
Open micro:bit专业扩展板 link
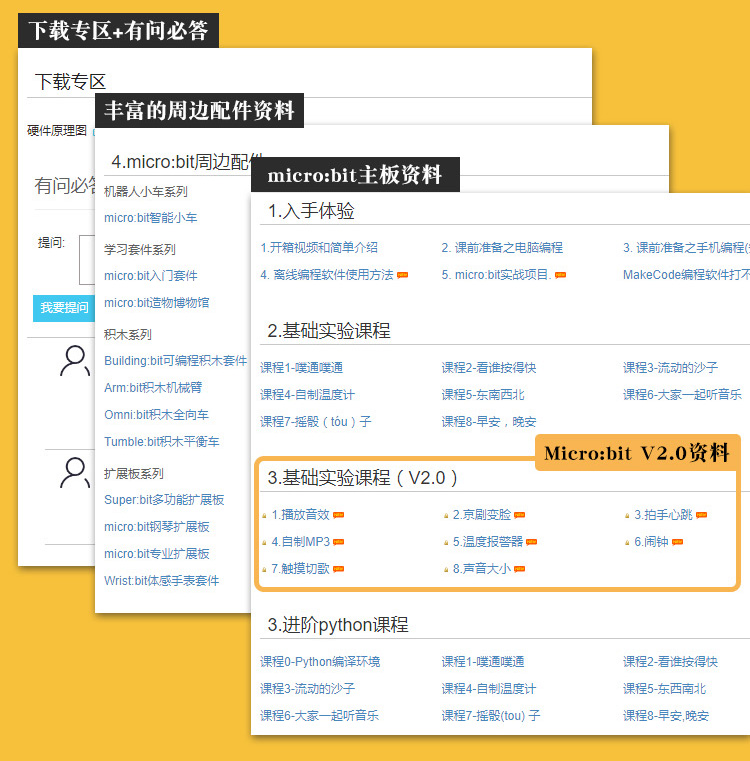pos(156,554)
